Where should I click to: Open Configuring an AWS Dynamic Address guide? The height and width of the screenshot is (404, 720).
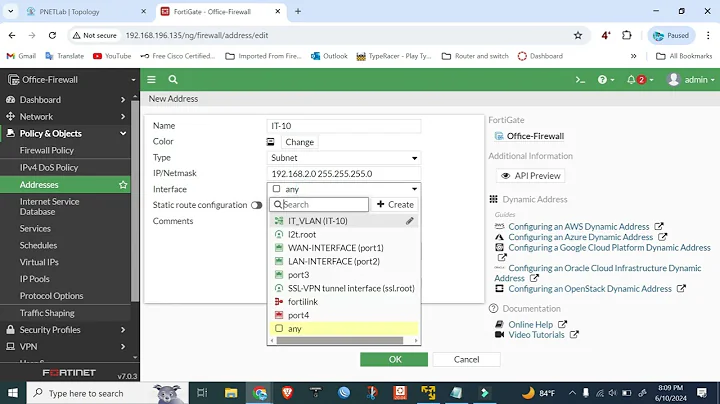click(x=579, y=226)
